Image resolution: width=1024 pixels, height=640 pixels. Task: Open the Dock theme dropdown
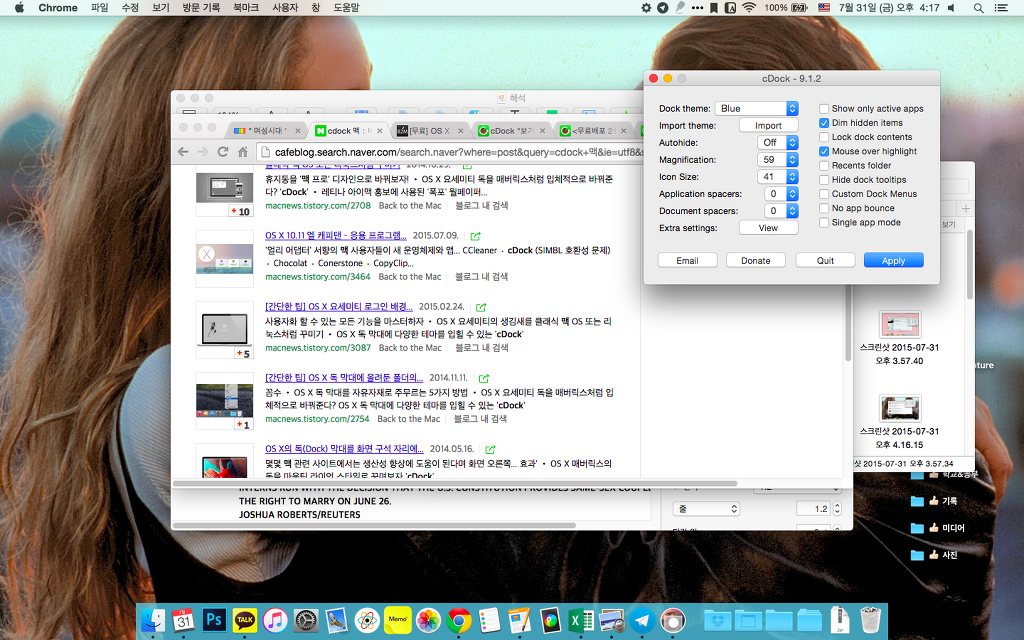point(757,108)
